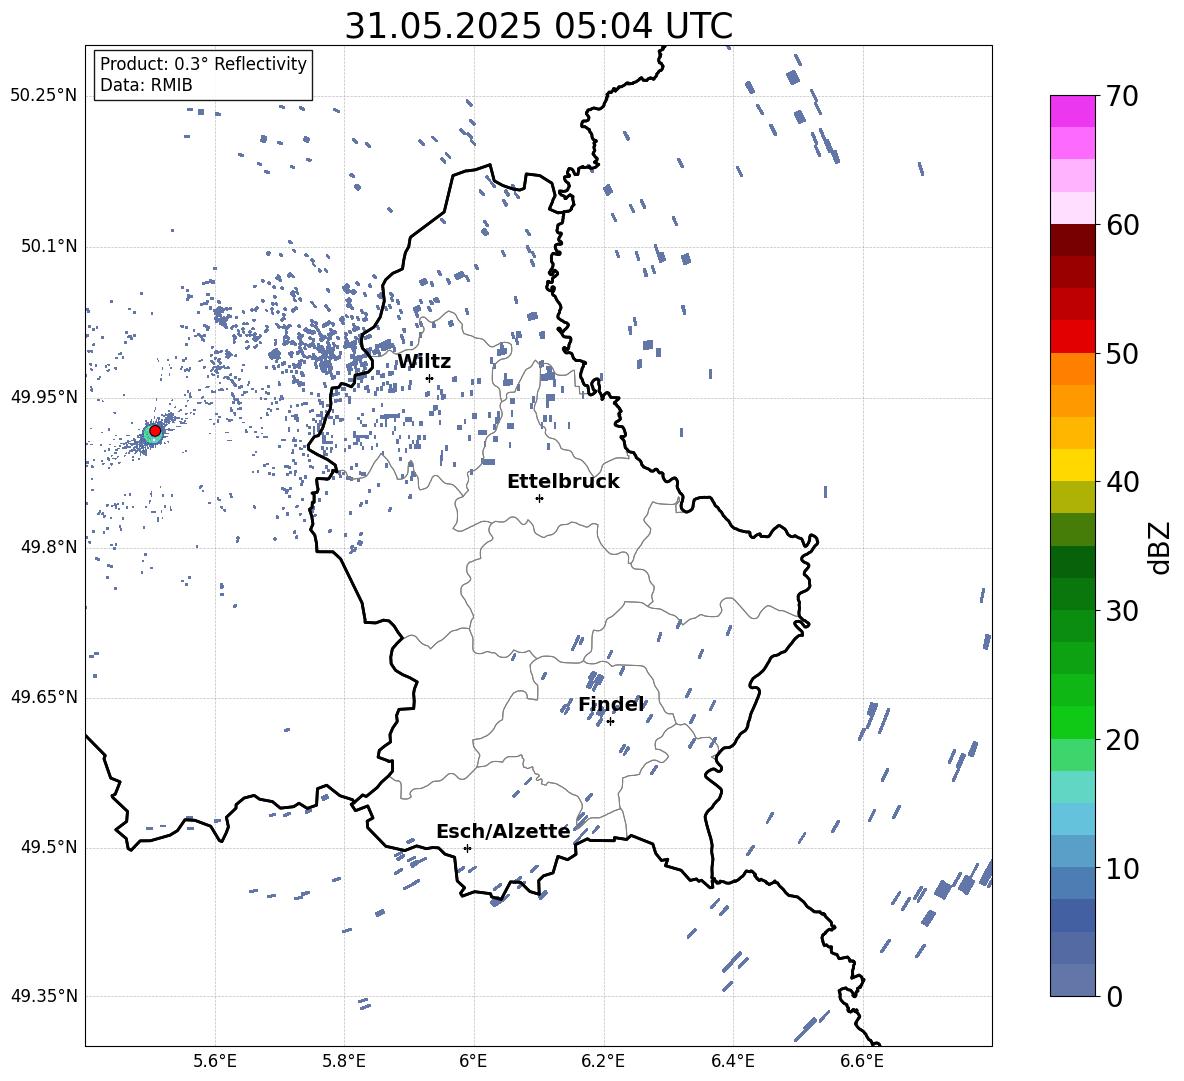Click the Wiltz city label
Screen dimensions: 1184x1081
pos(424,362)
